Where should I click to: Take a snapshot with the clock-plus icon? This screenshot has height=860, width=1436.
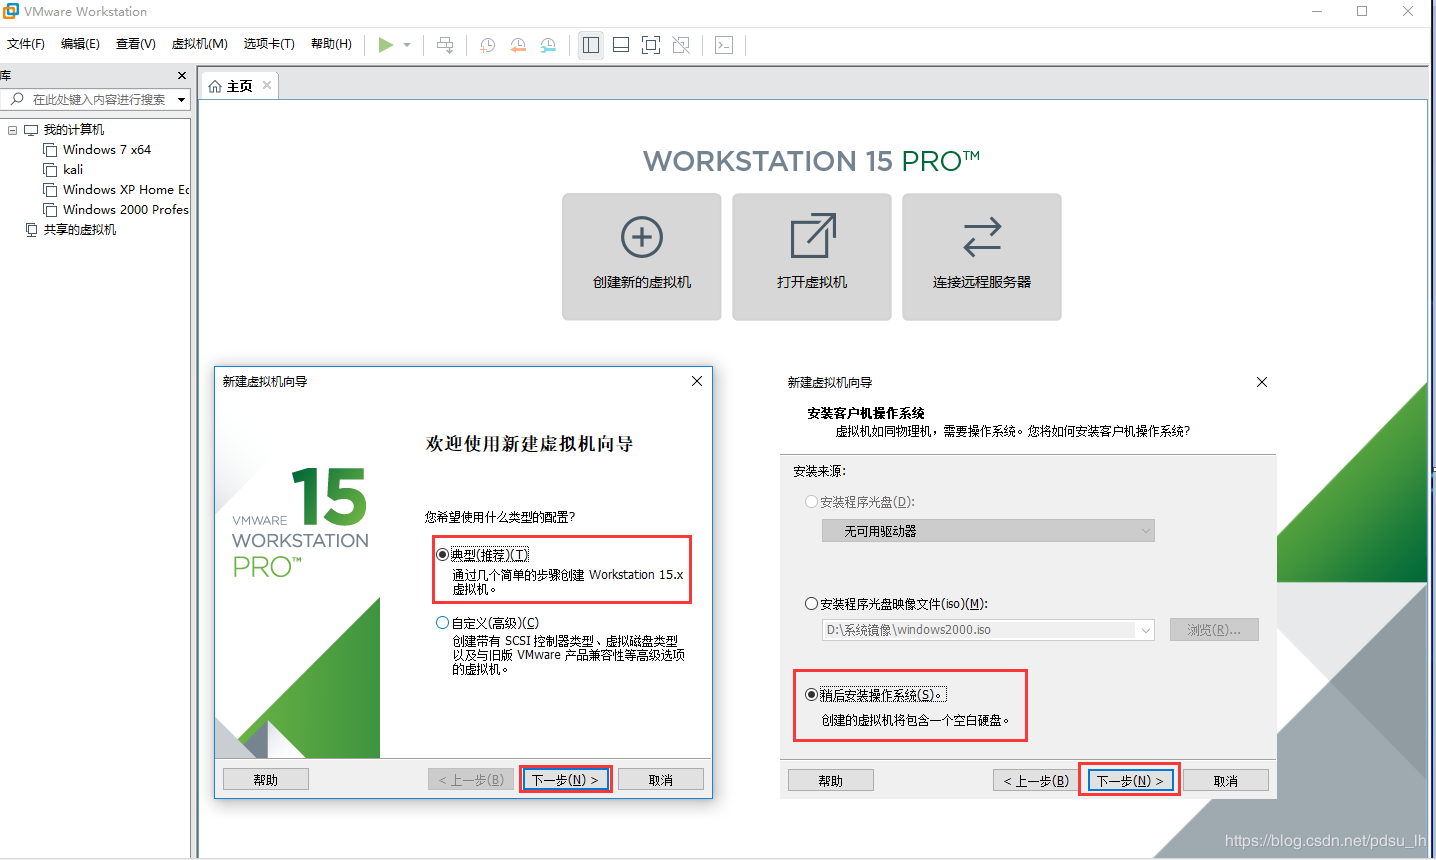(x=488, y=45)
